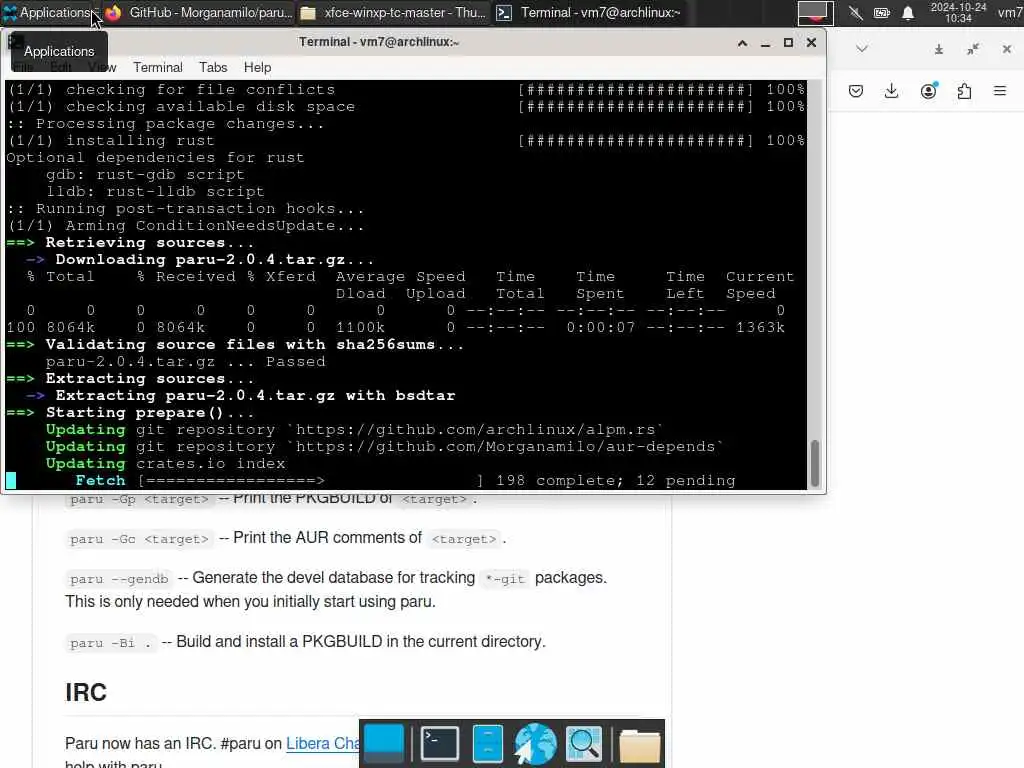
Task: Click the Show Desktop icon in the dock
Action: point(384,744)
